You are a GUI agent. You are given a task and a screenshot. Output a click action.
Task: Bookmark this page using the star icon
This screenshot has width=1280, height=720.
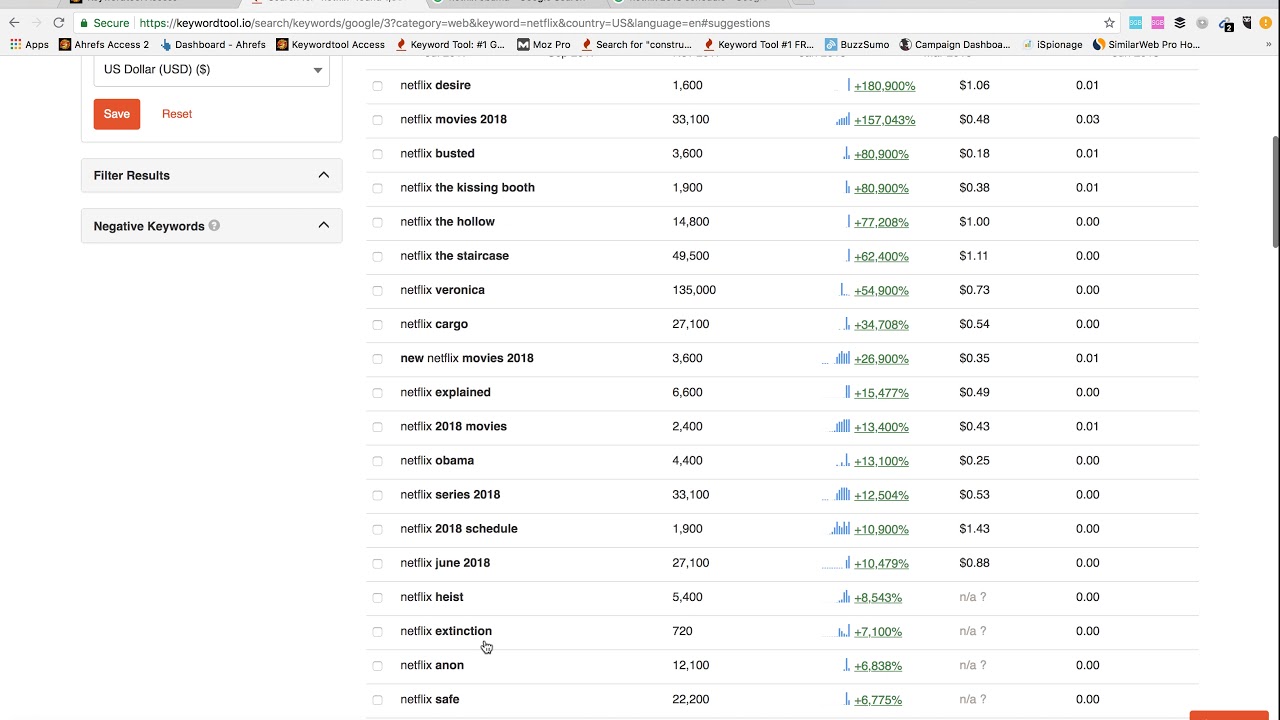(1109, 23)
